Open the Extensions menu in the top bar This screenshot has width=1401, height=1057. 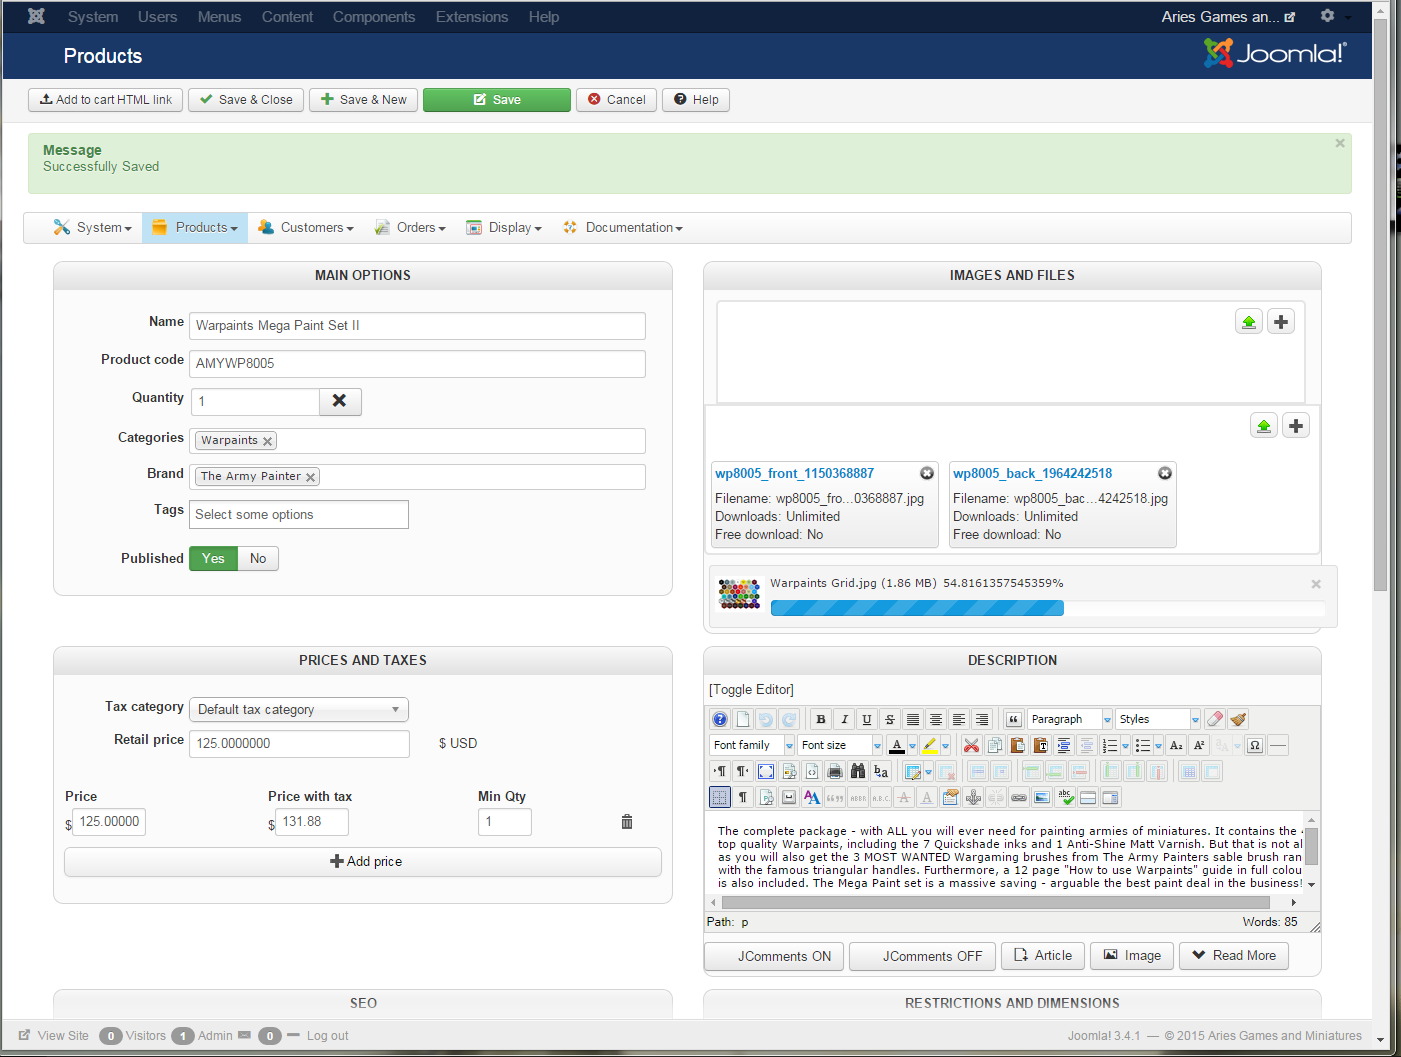pyautogui.click(x=472, y=17)
